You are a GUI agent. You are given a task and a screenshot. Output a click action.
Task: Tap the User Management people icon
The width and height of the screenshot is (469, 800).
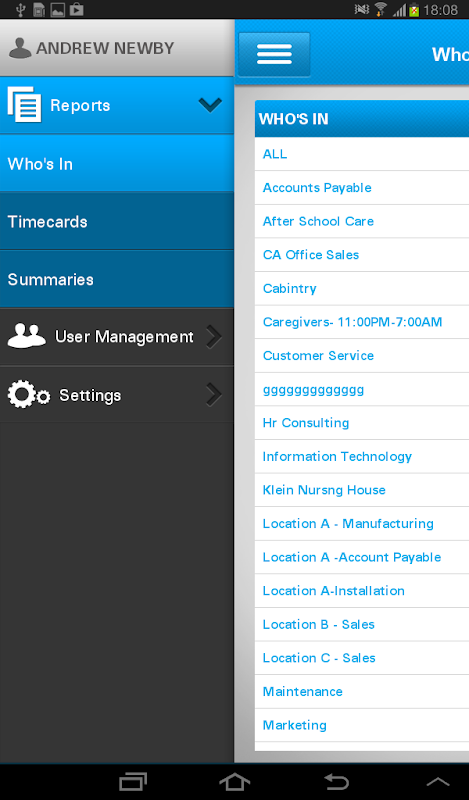[x=27, y=336]
